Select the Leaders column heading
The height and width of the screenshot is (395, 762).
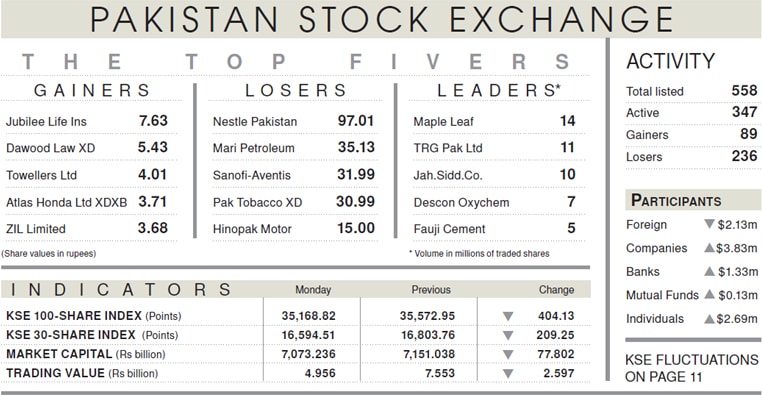click(499, 90)
